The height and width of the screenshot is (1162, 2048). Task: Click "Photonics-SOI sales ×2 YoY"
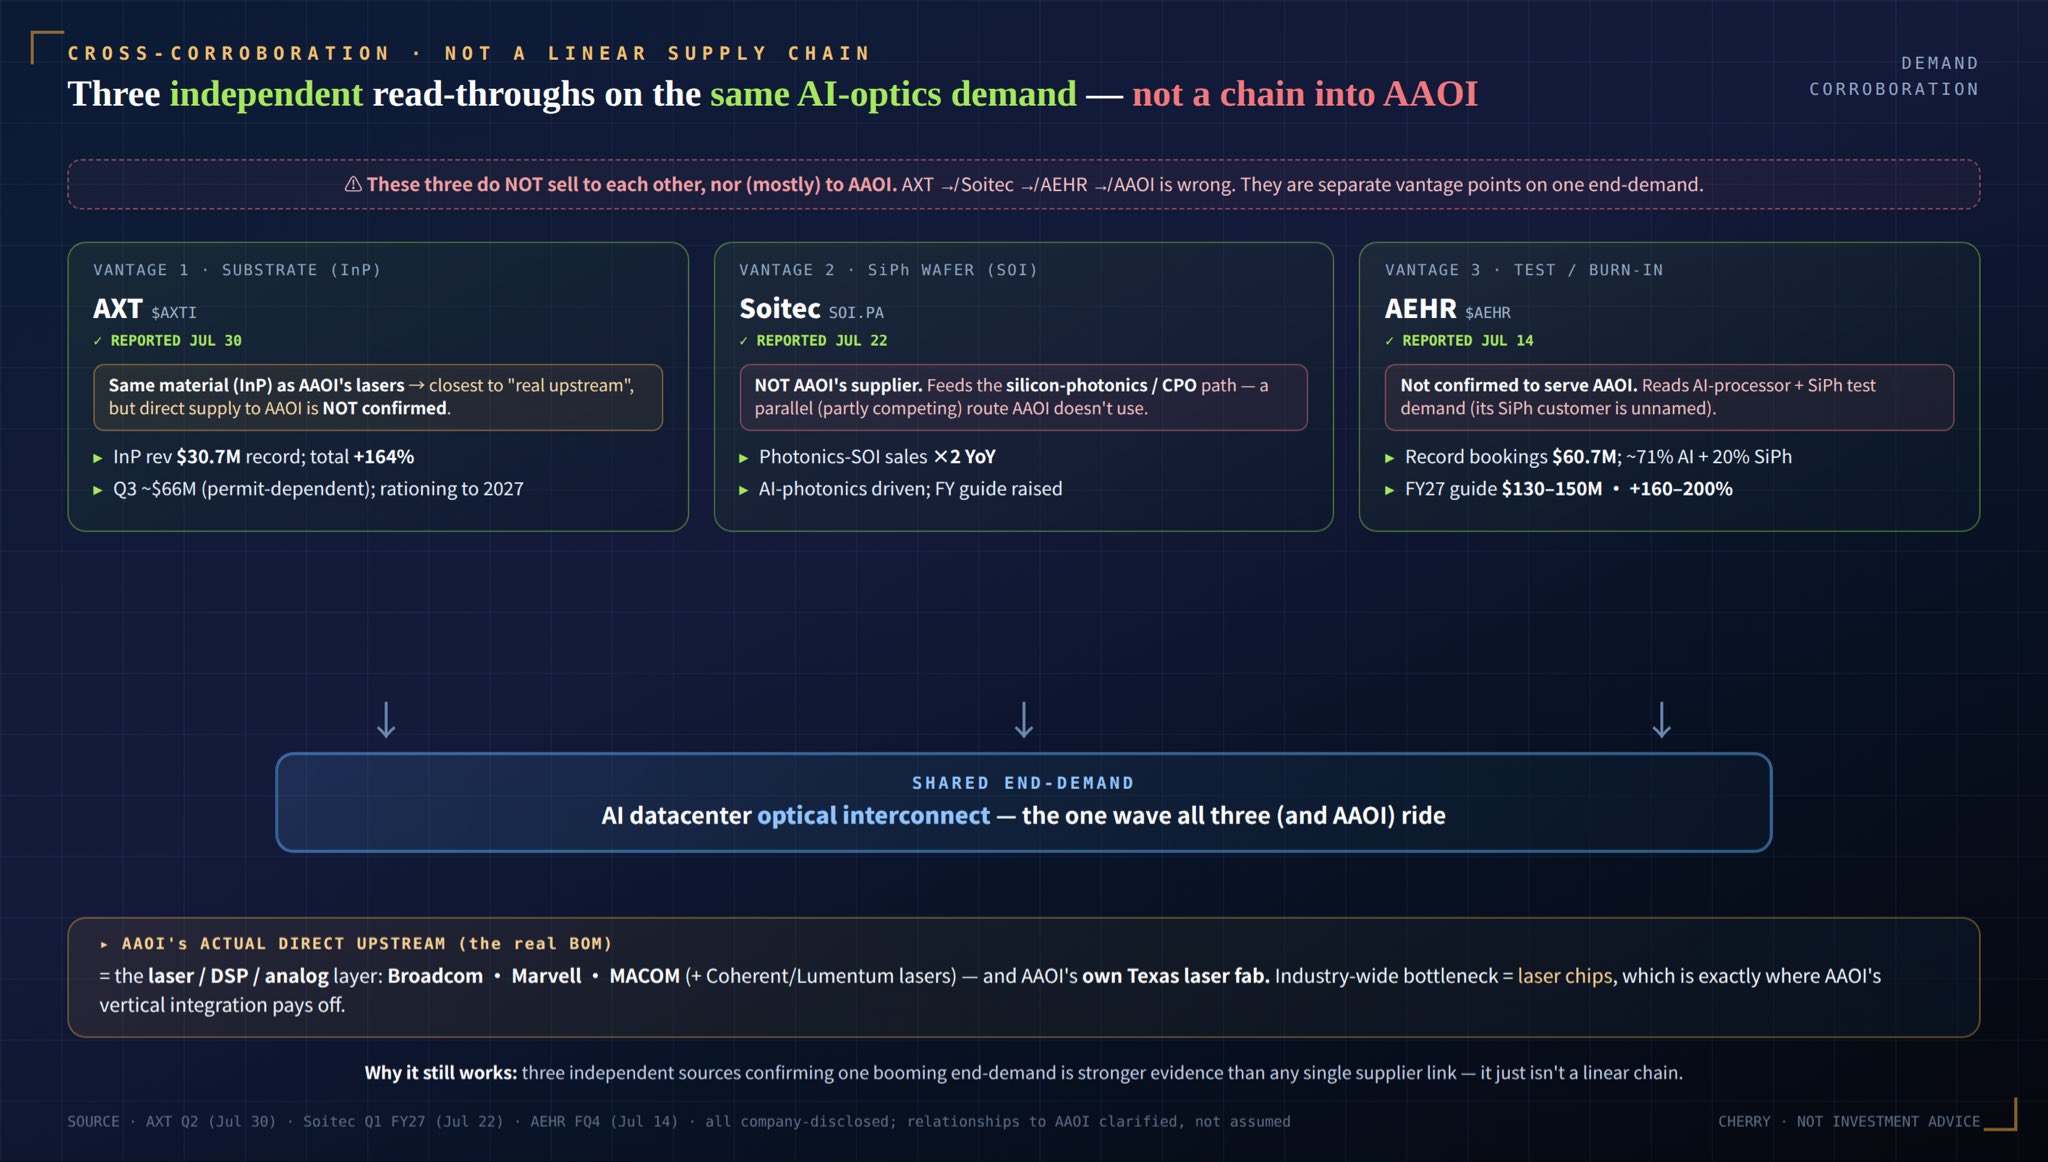[x=877, y=457]
